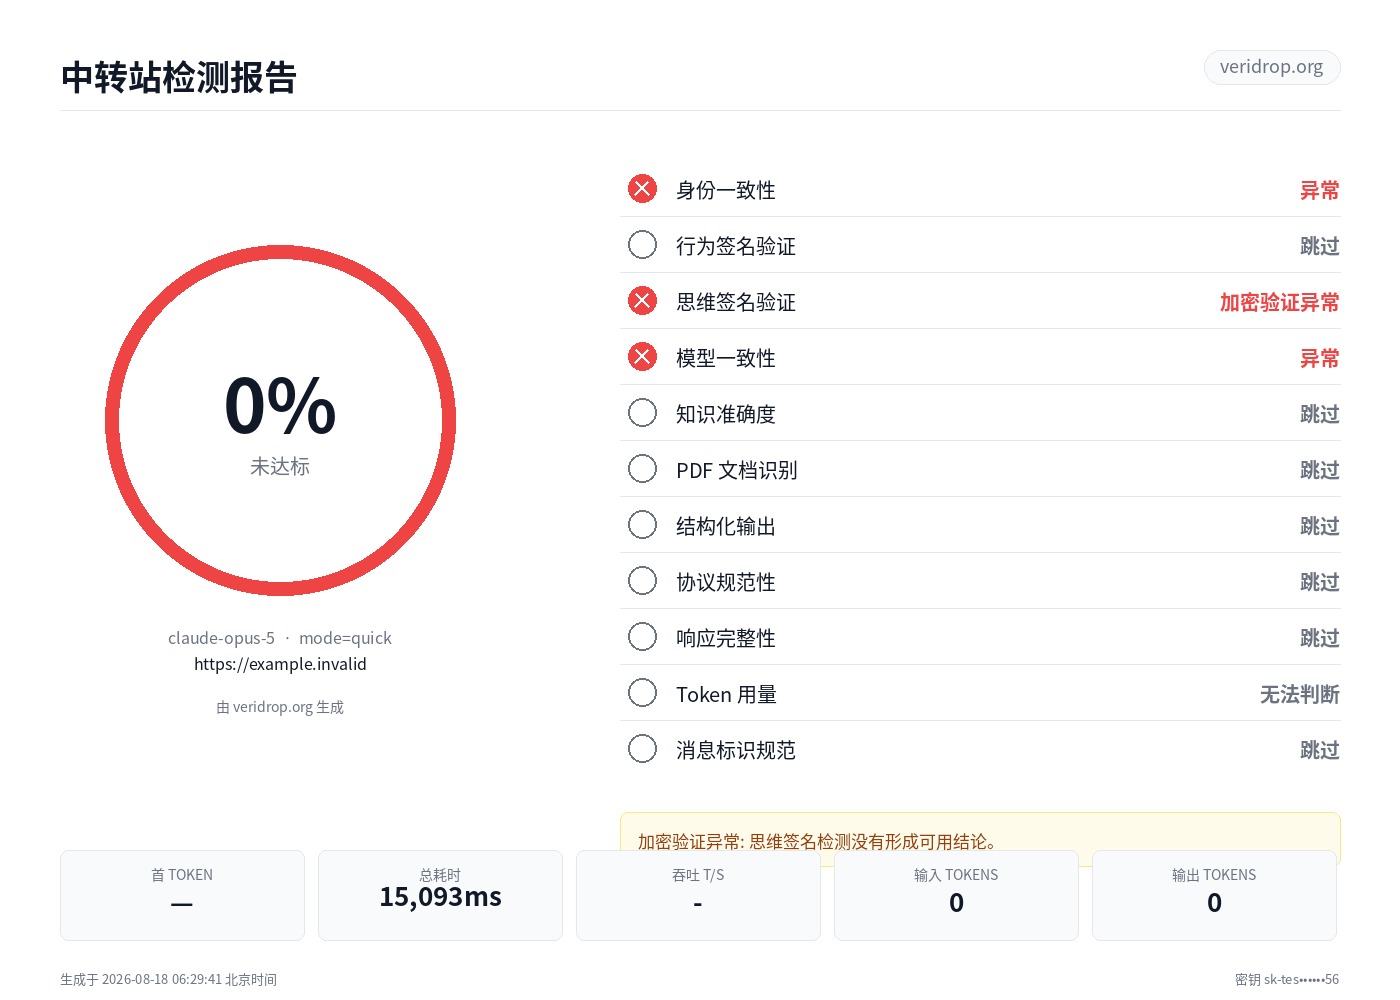Image resolution: width=1400 pixels, height=1000 pixels.
Task: Click the https://example.invalid URL
Action: [280, 664]
